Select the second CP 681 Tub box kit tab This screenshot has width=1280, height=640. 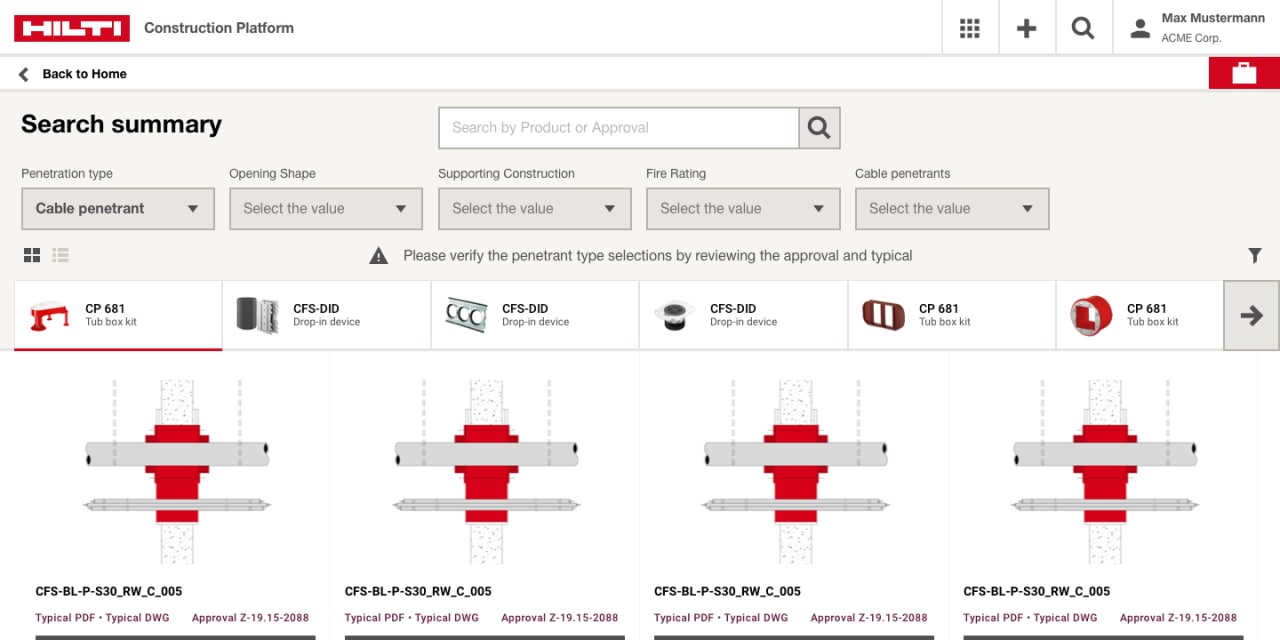[951, 314]
